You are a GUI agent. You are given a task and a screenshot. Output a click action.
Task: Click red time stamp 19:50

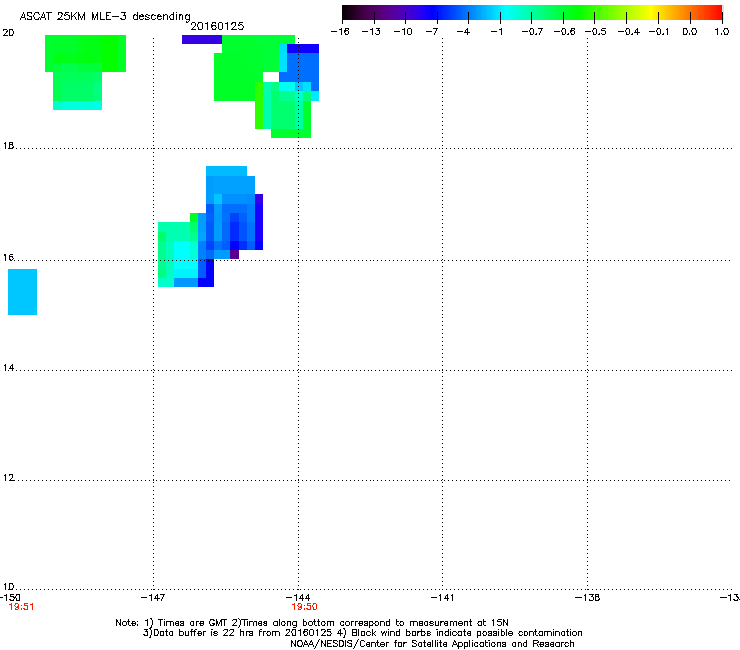[x=304, y=607]
